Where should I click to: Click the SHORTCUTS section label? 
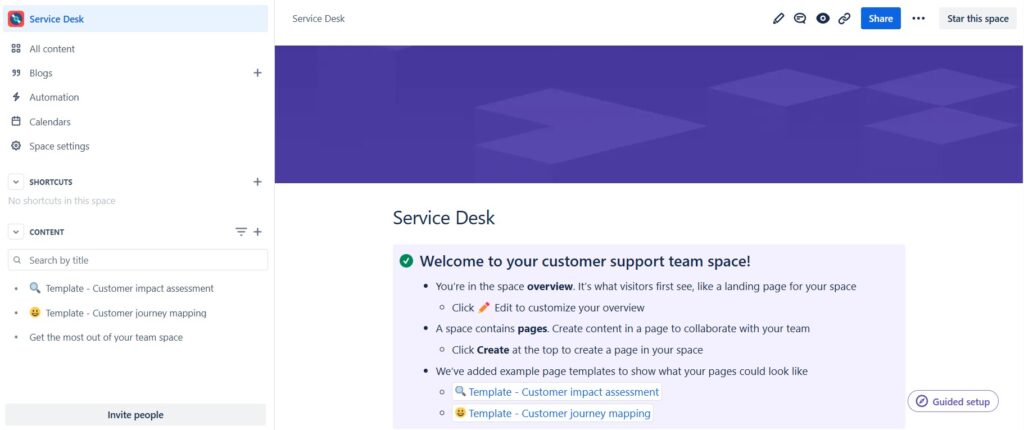[51, 182]
